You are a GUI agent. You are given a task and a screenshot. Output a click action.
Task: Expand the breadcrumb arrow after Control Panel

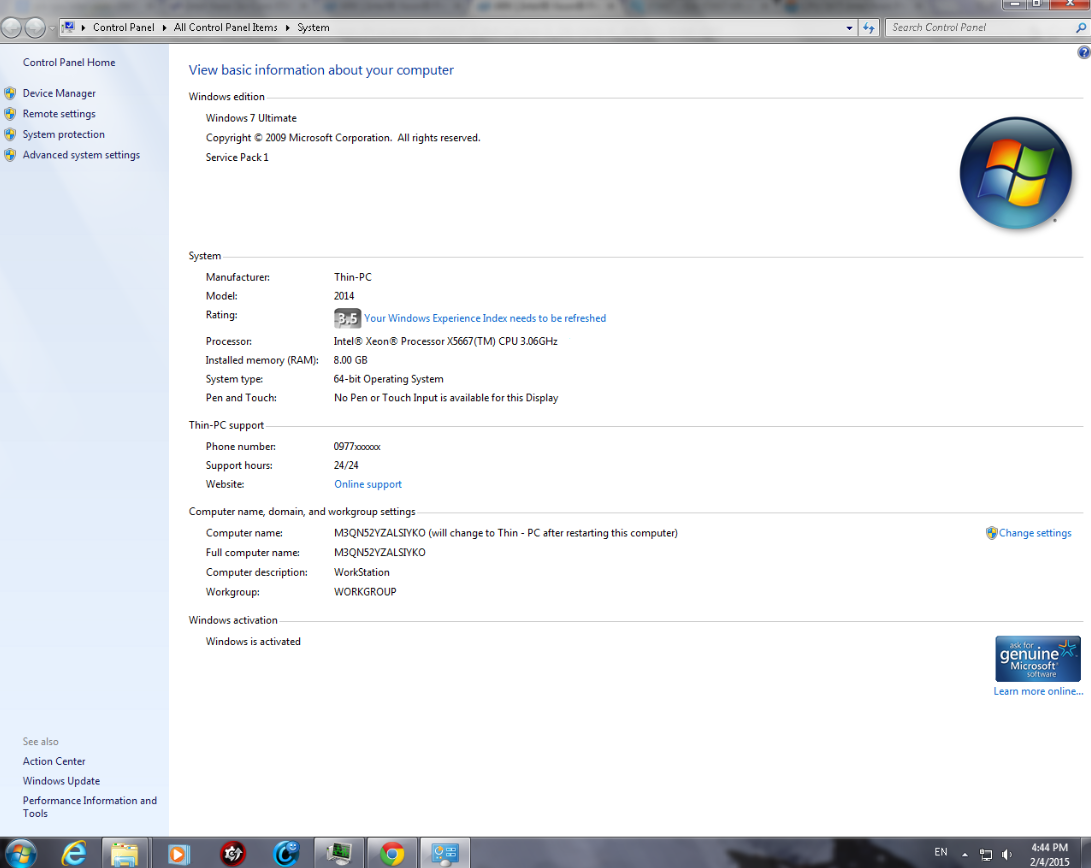(165, 28)
